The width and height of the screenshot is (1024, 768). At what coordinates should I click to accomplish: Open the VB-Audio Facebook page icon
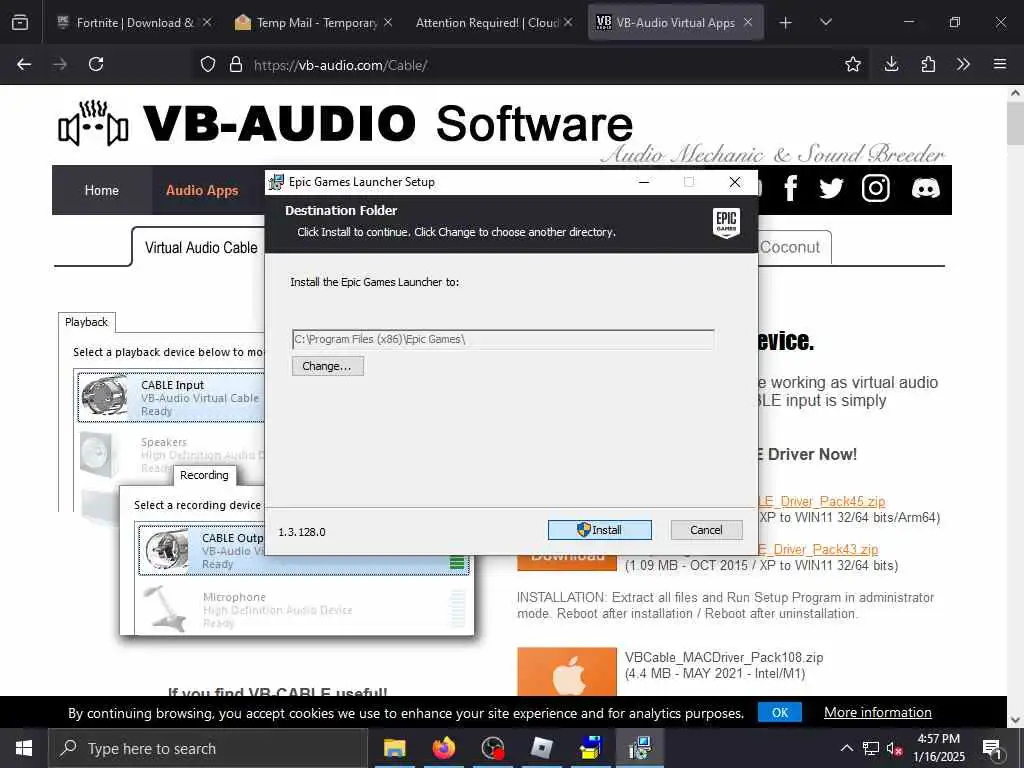pos(790,188)
